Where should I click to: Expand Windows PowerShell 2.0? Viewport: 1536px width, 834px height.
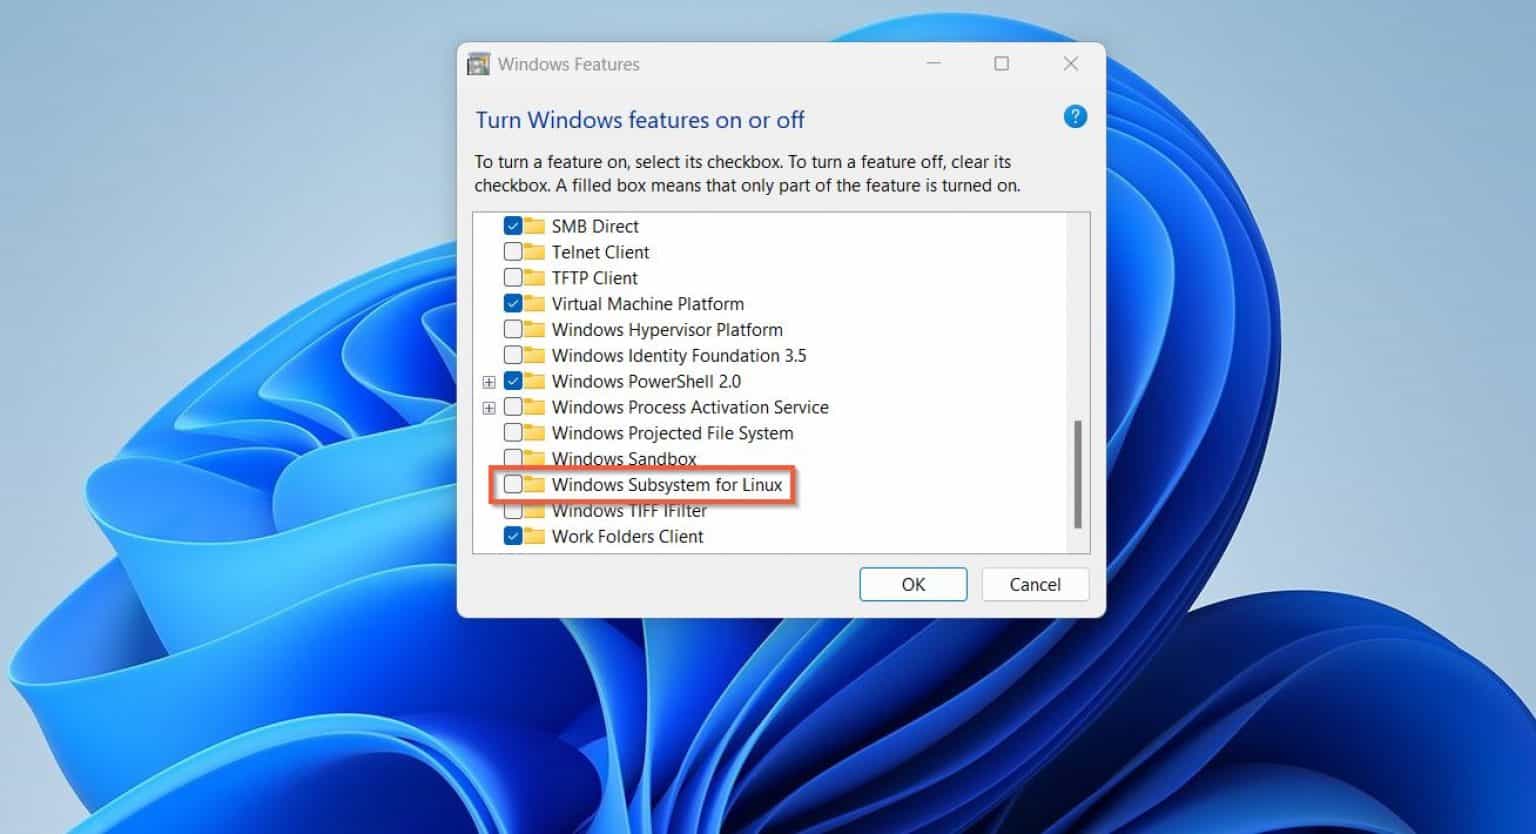pos(489,381)
